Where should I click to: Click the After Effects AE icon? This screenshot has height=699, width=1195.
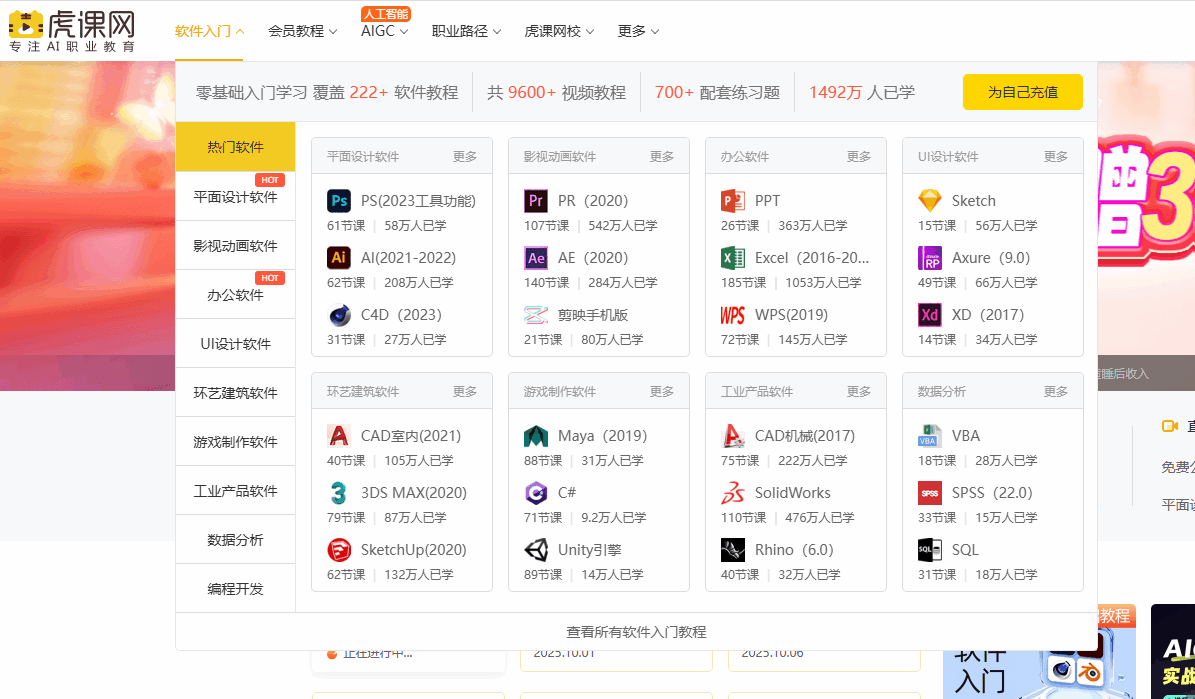[x=536, y=258]
